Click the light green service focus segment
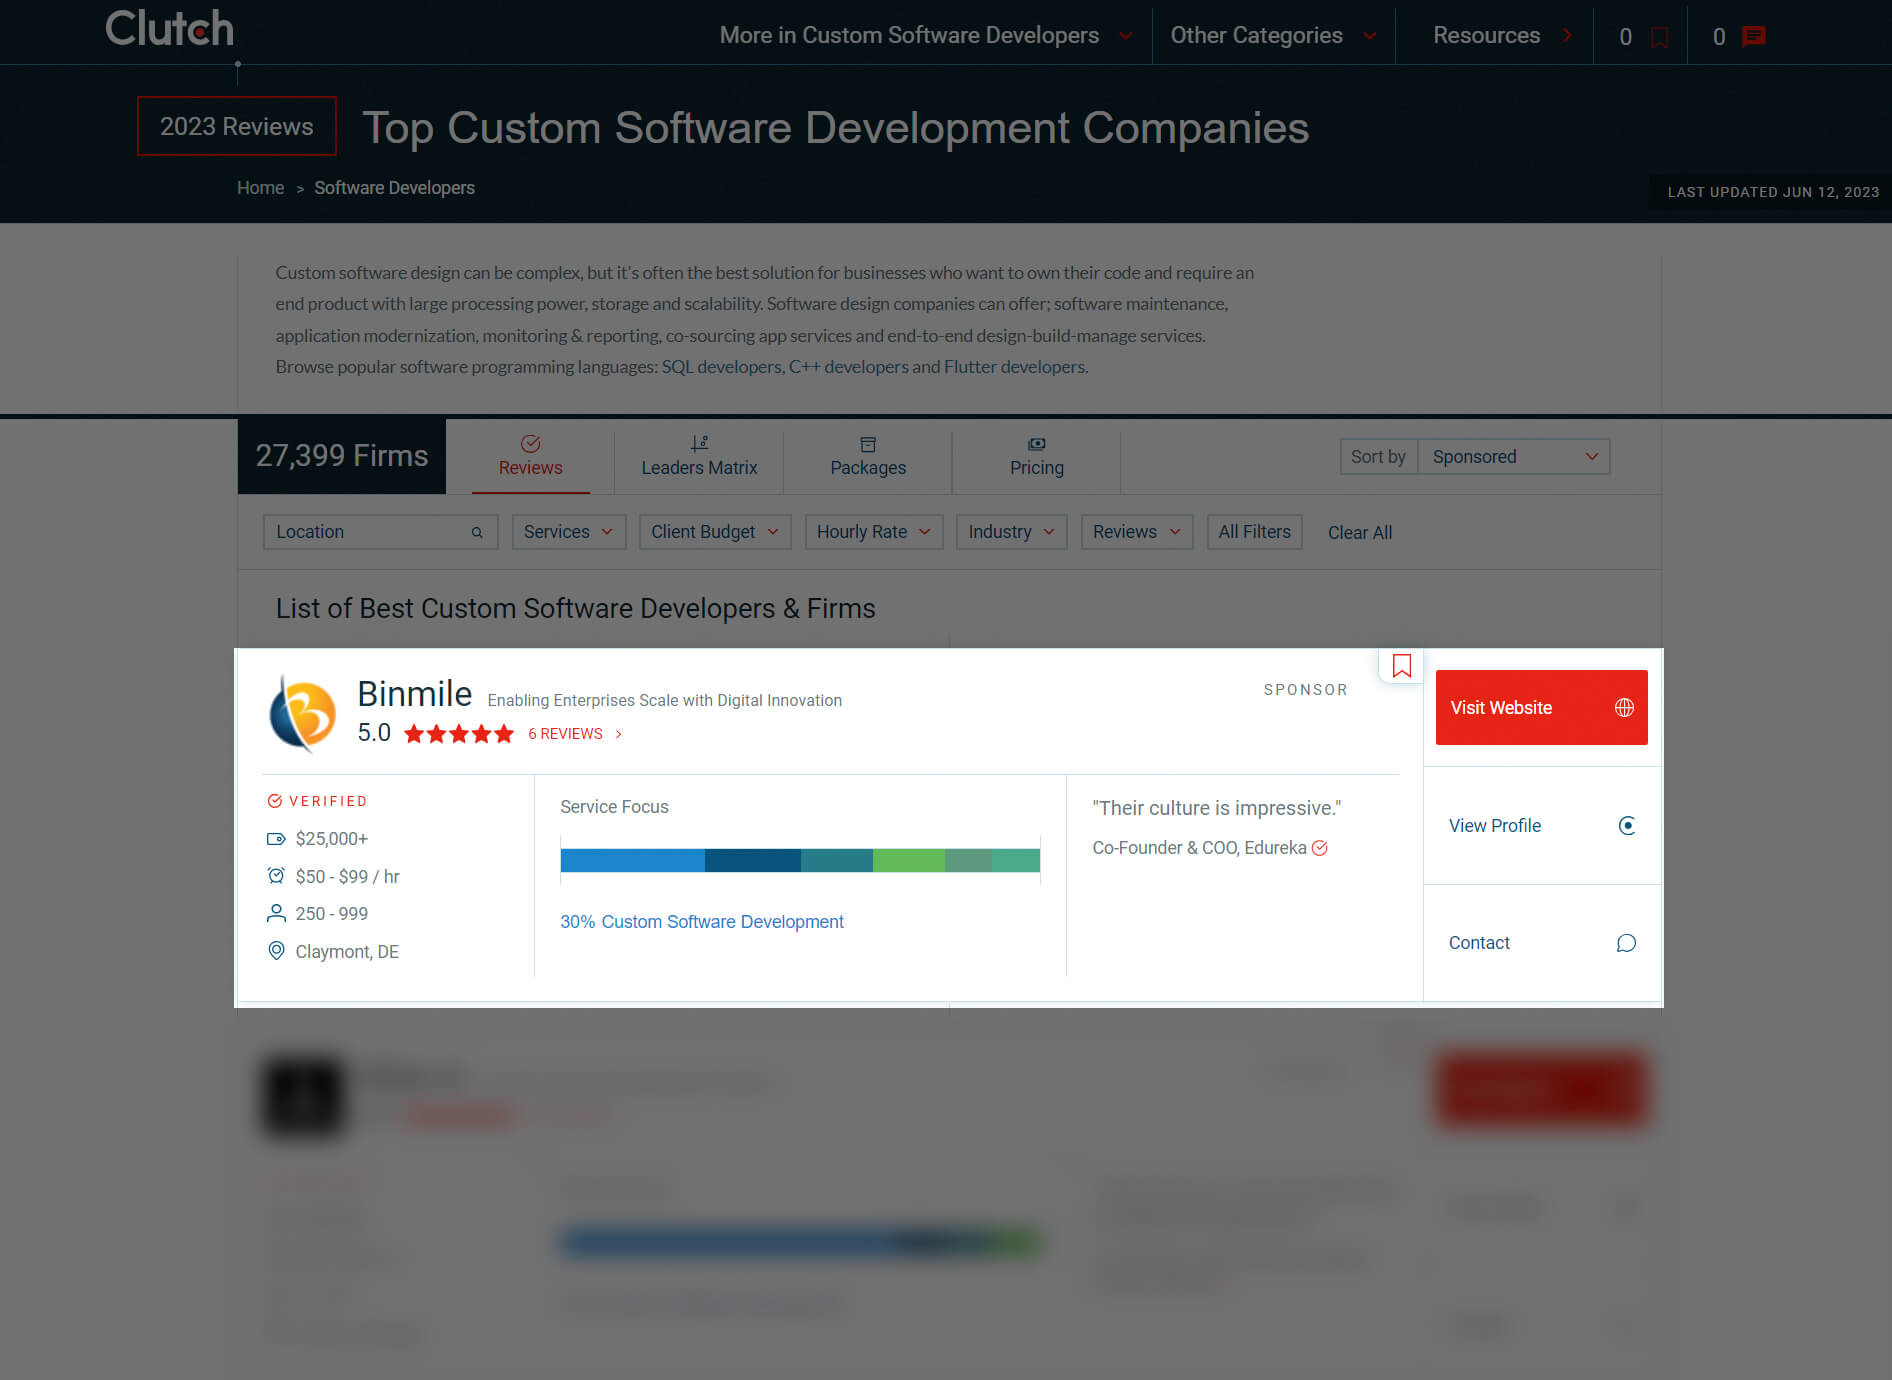The image size is (1892, 1380). coord(909,860)
